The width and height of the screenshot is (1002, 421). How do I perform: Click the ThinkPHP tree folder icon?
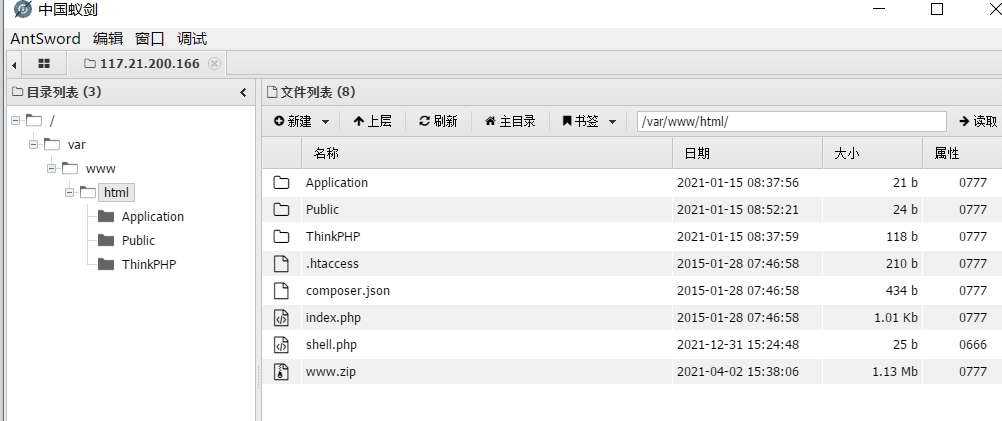tap(105, 264)
